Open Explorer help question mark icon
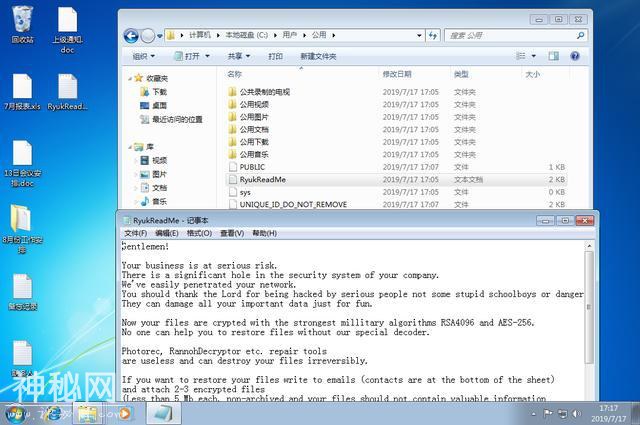The height and width of the screenshot is (425, 640). (x=575, y=56)
